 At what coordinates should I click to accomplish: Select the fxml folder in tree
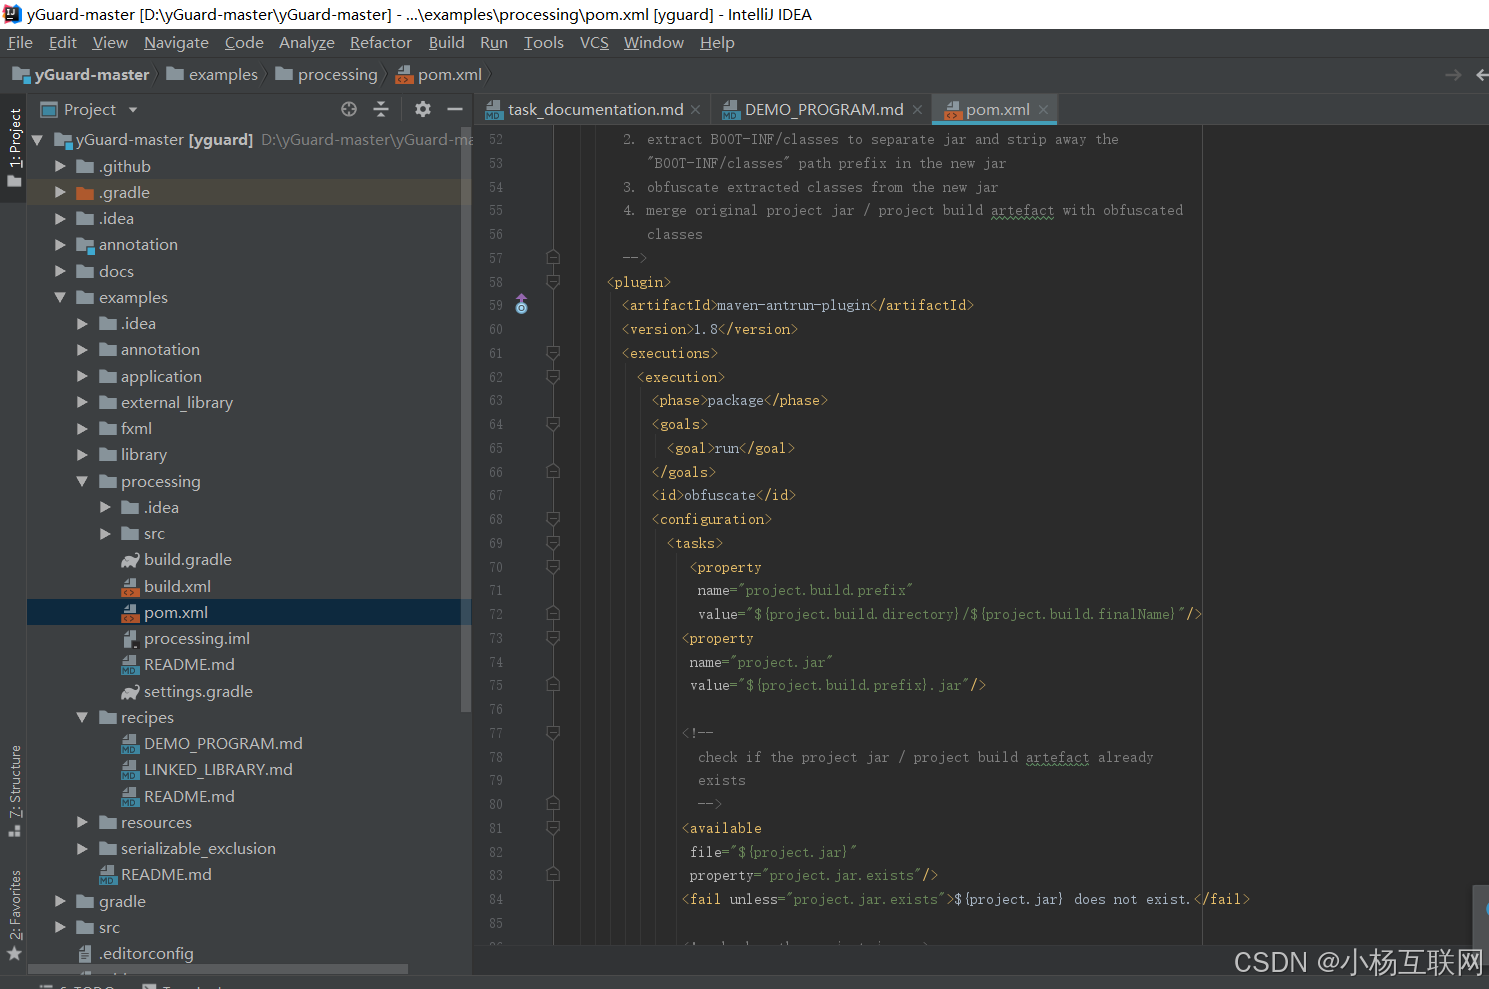click(136, 428)
